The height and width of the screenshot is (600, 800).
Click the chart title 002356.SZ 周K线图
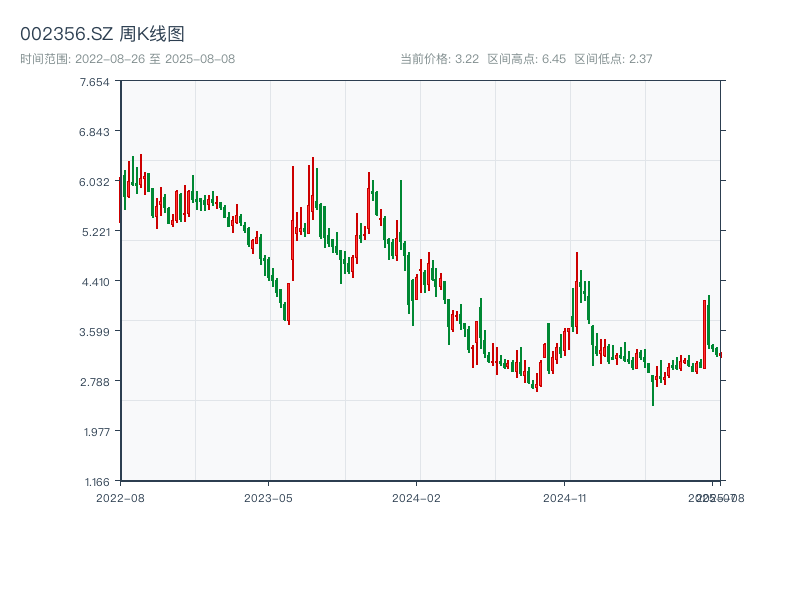coord(102,34)
